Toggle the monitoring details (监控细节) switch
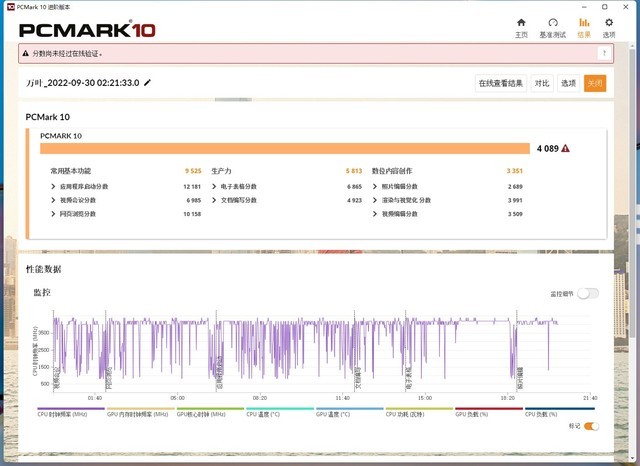The image size is (640, 466). (588, 293)
